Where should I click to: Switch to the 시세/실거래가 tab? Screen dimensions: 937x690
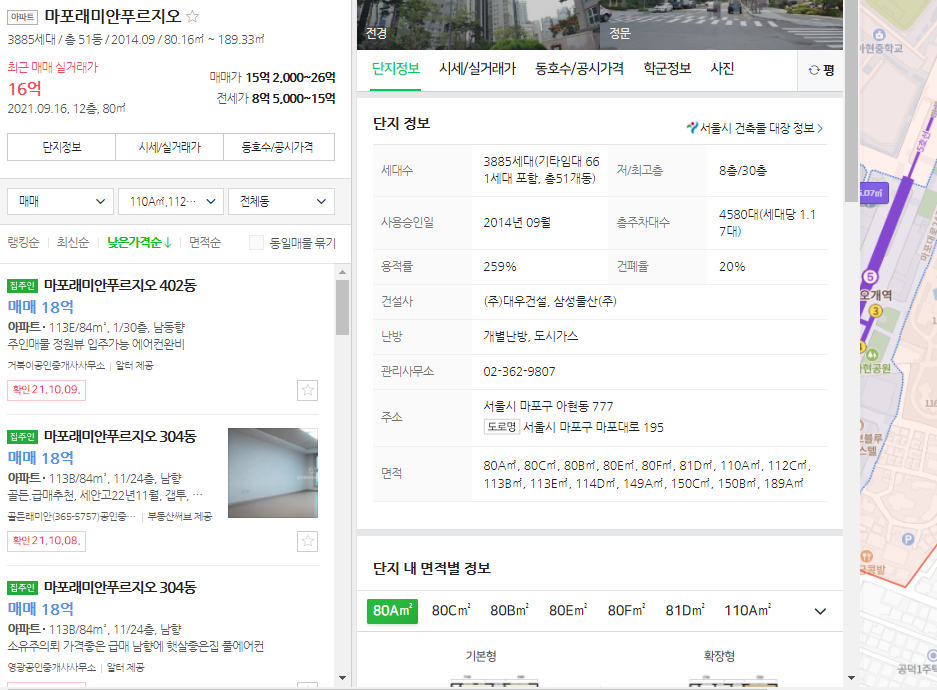coord(477,69)
